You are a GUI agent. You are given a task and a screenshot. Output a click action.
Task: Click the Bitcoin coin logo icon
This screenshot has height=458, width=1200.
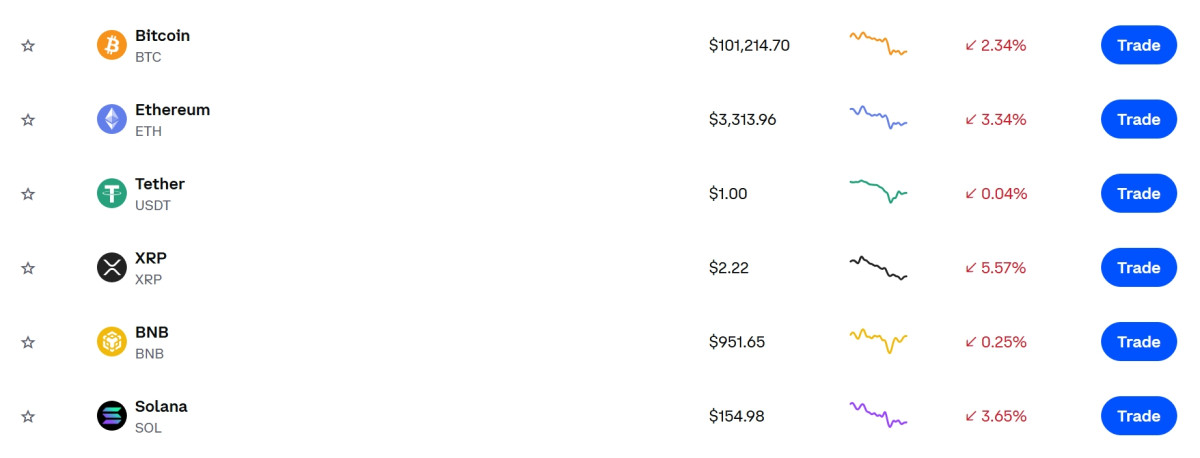tap(111, 45)
